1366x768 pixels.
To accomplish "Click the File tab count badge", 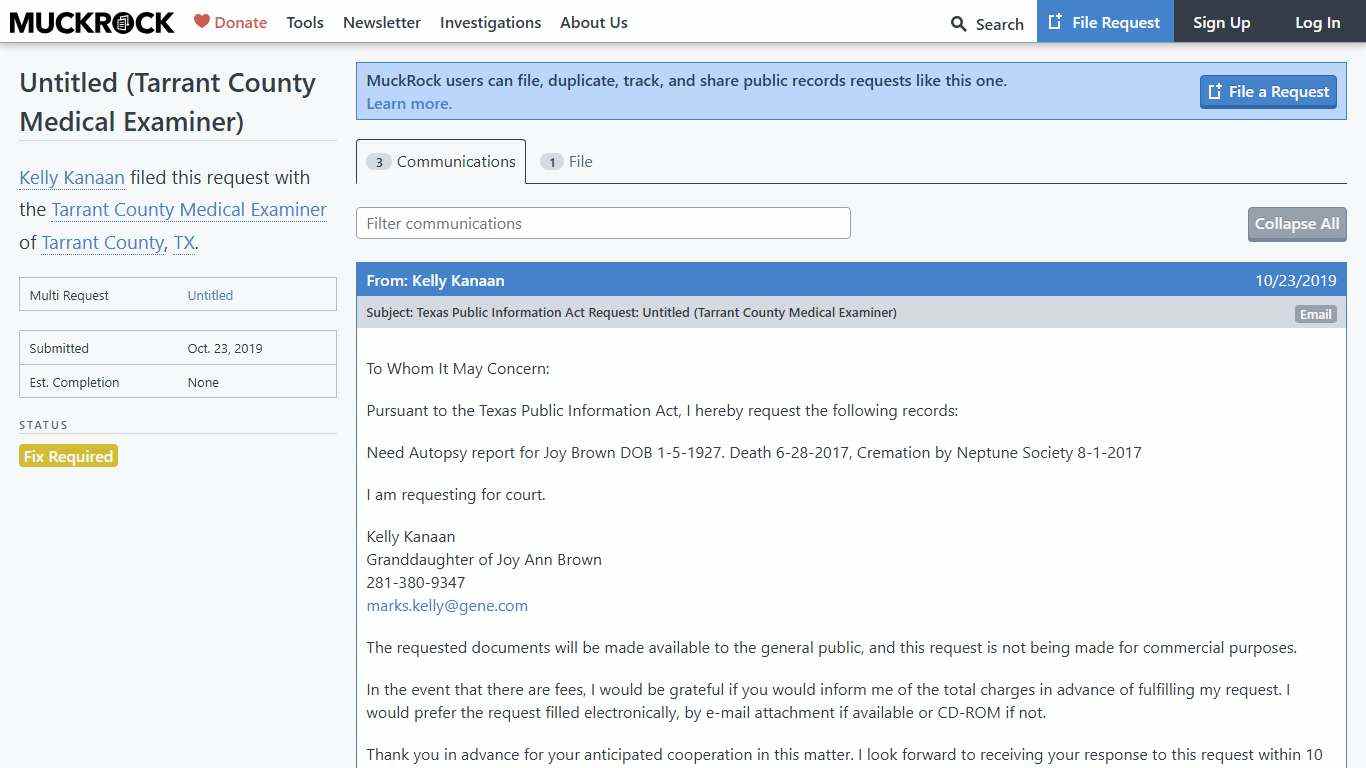I will point(551,162).
